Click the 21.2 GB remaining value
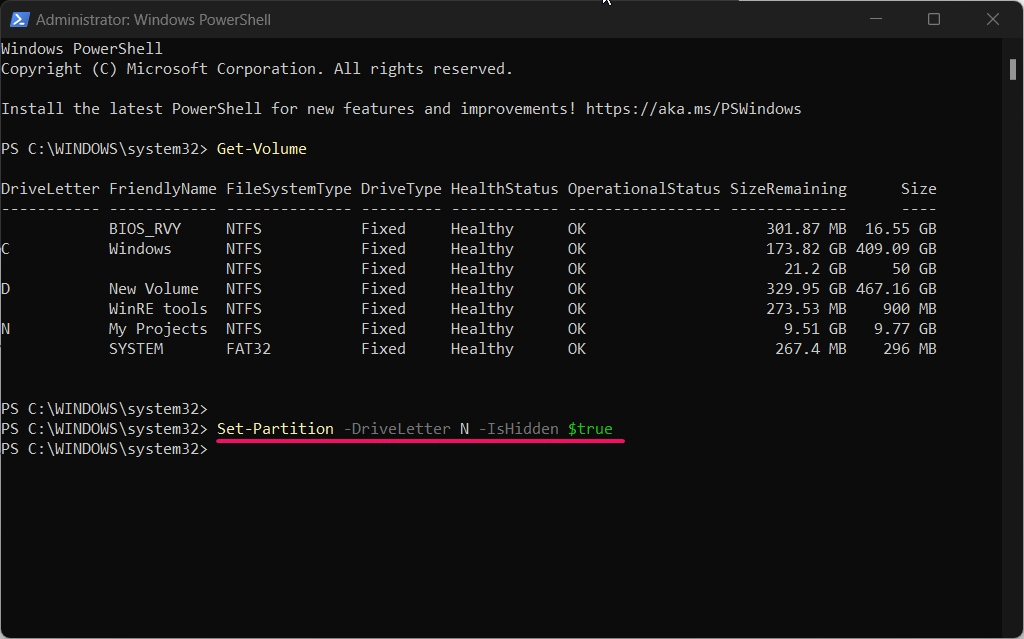Image resolution: width=1024 pixels, height=639 pixels. (x=815, y=269)
